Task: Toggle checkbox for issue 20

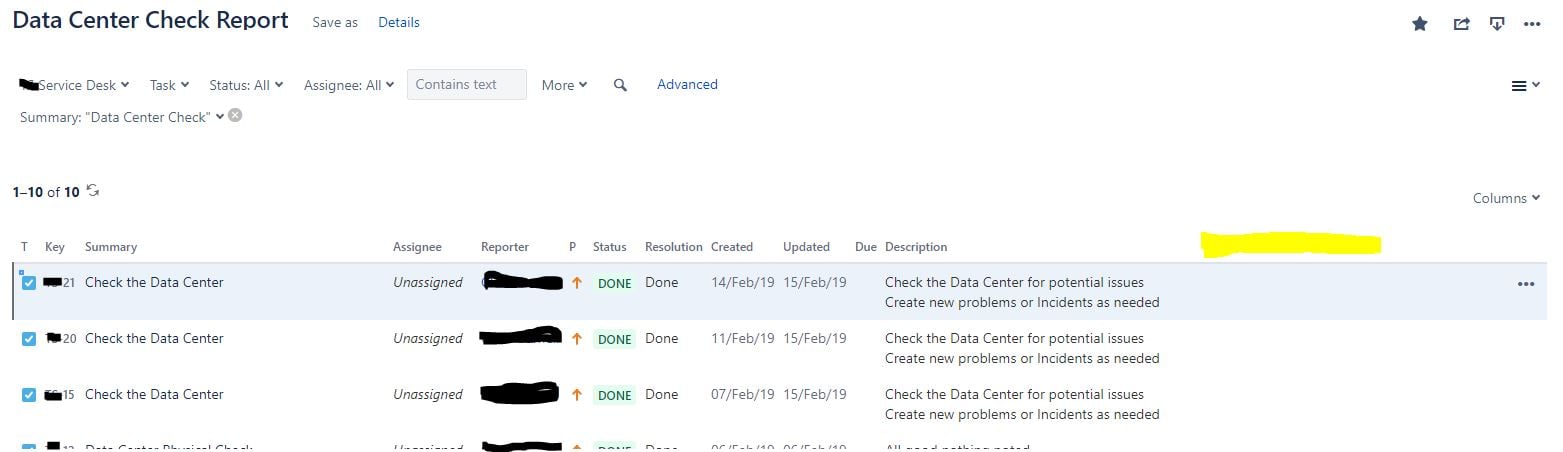Action: 29,339
